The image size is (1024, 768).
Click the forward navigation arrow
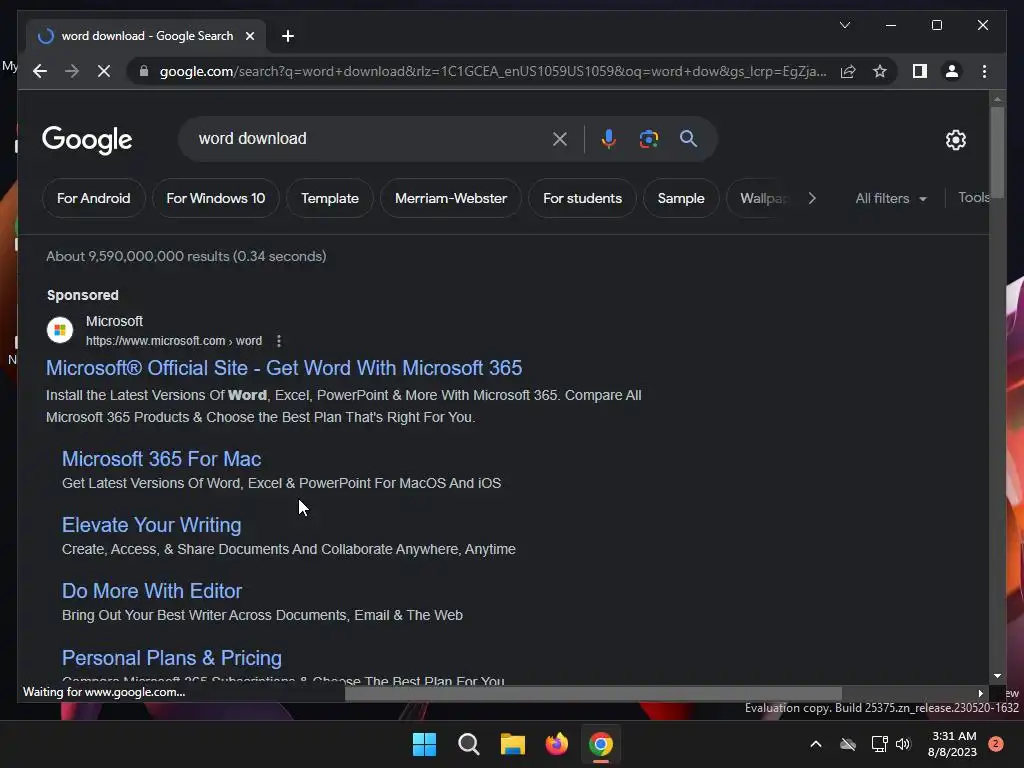[72, 71]
